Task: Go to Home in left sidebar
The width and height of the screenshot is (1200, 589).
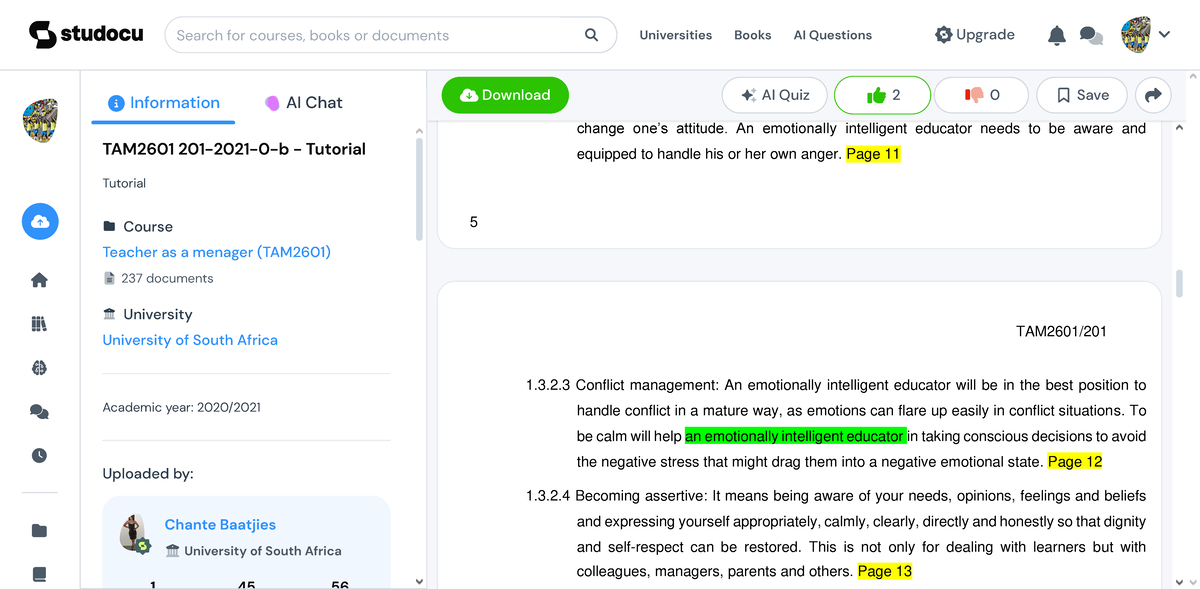Action: [x=40, y=280]
